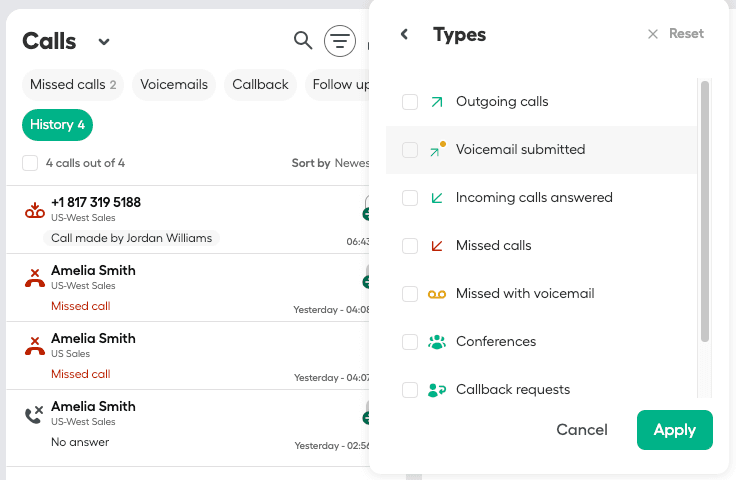Go back using Types panel arrow
The width and height of the screenshot is (736, 480).
(404, 35)
